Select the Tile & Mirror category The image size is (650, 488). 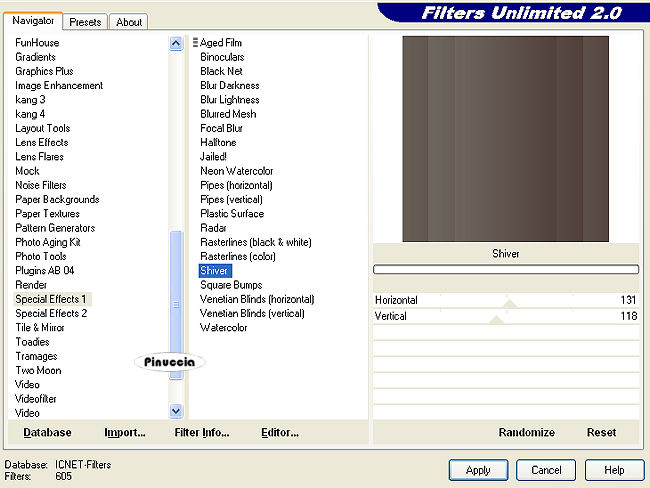click(x=40, y=328)
